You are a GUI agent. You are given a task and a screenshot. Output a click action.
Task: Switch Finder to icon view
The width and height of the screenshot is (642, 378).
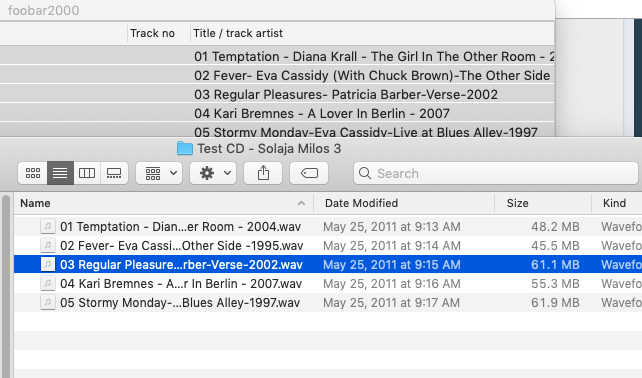33,173
